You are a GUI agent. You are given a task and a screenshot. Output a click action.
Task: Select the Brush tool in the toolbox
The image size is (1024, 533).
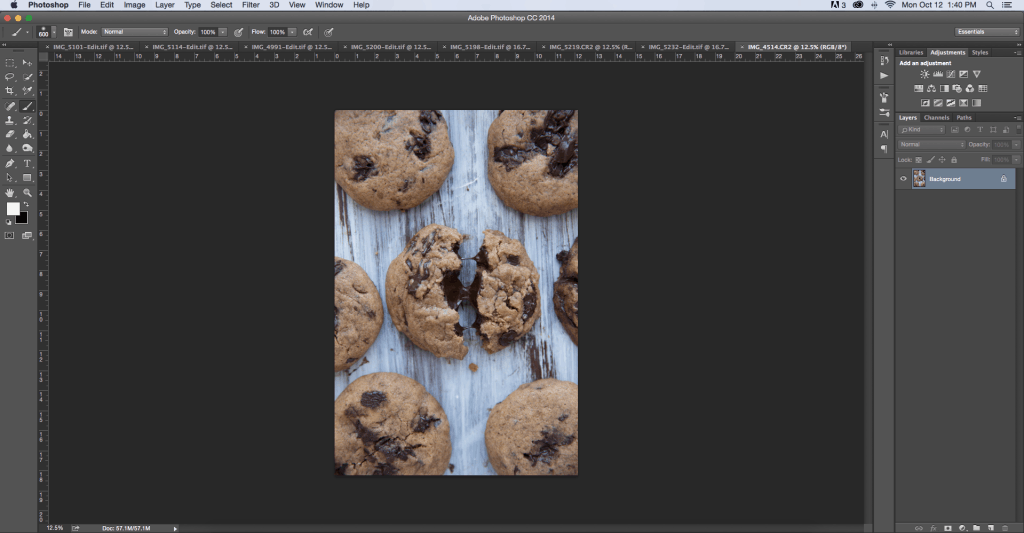click(27, 106)
